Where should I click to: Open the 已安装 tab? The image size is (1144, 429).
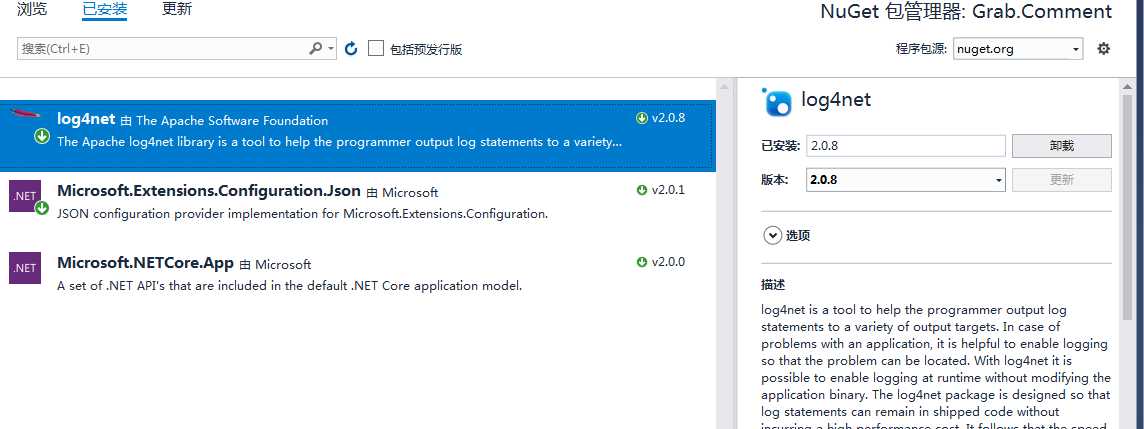pyautogui.click(x=105, y=9)
